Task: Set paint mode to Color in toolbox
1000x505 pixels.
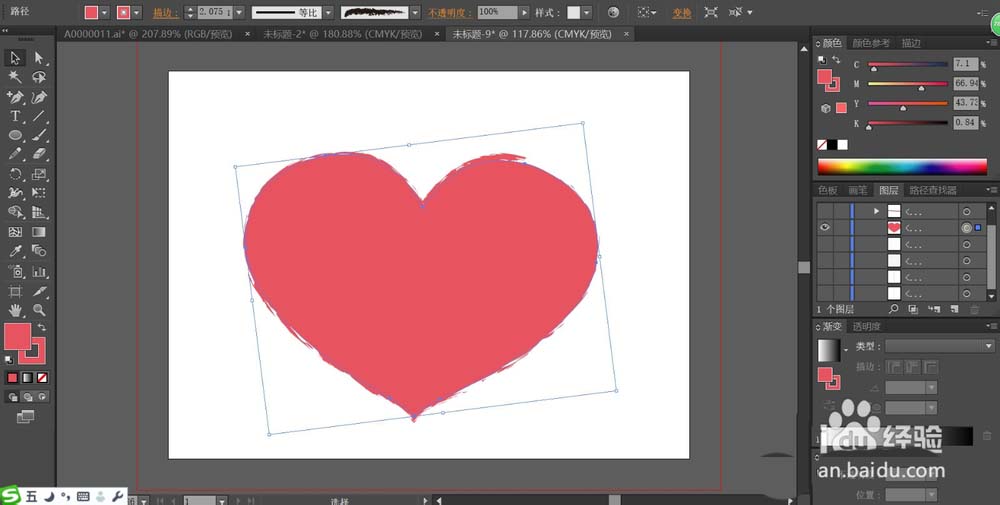Action: pos(12,377)
